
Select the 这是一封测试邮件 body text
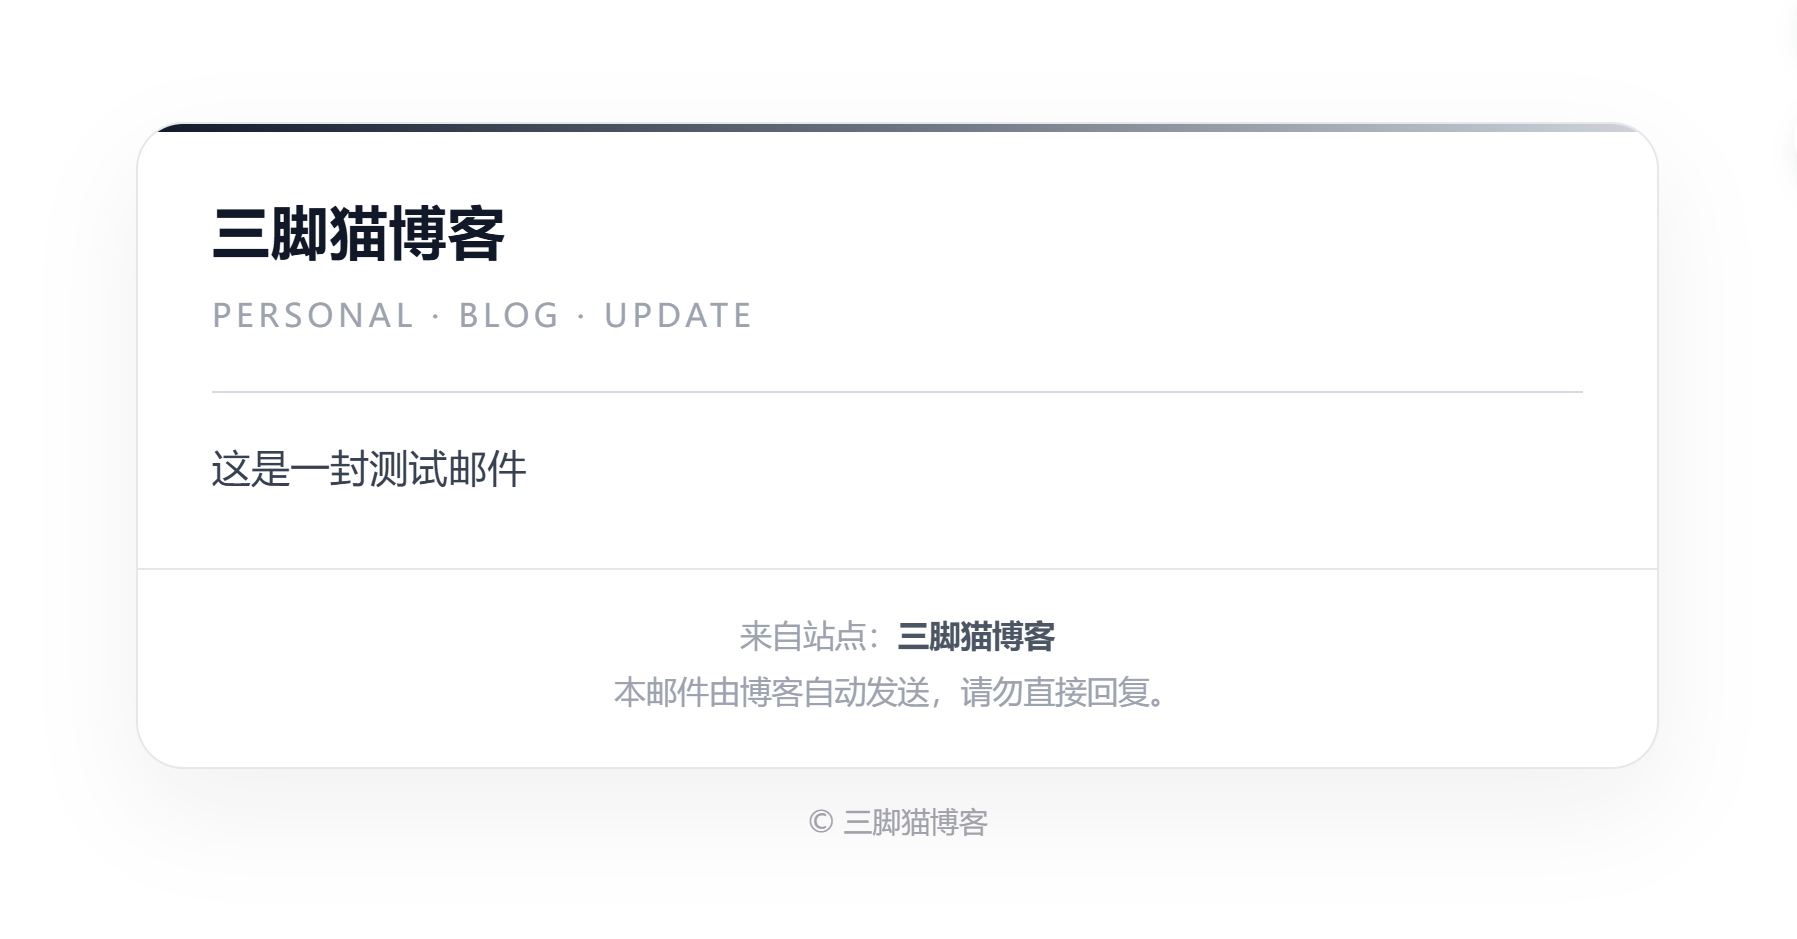pos(368,469)
